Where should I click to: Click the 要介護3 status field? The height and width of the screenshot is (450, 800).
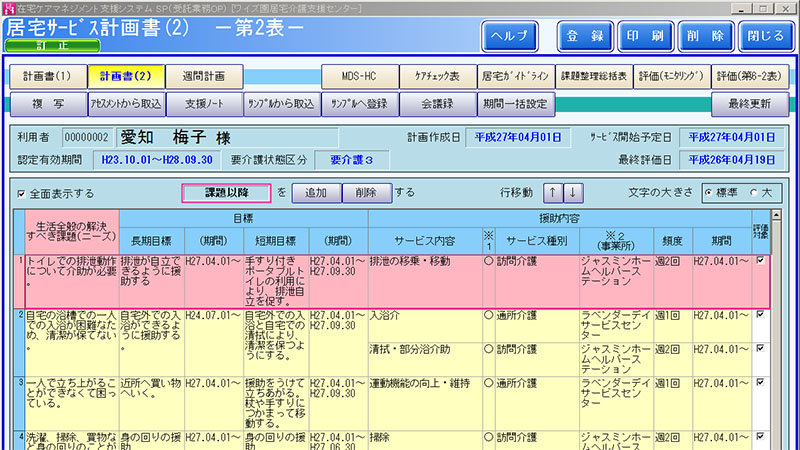[x=352, y=160]
